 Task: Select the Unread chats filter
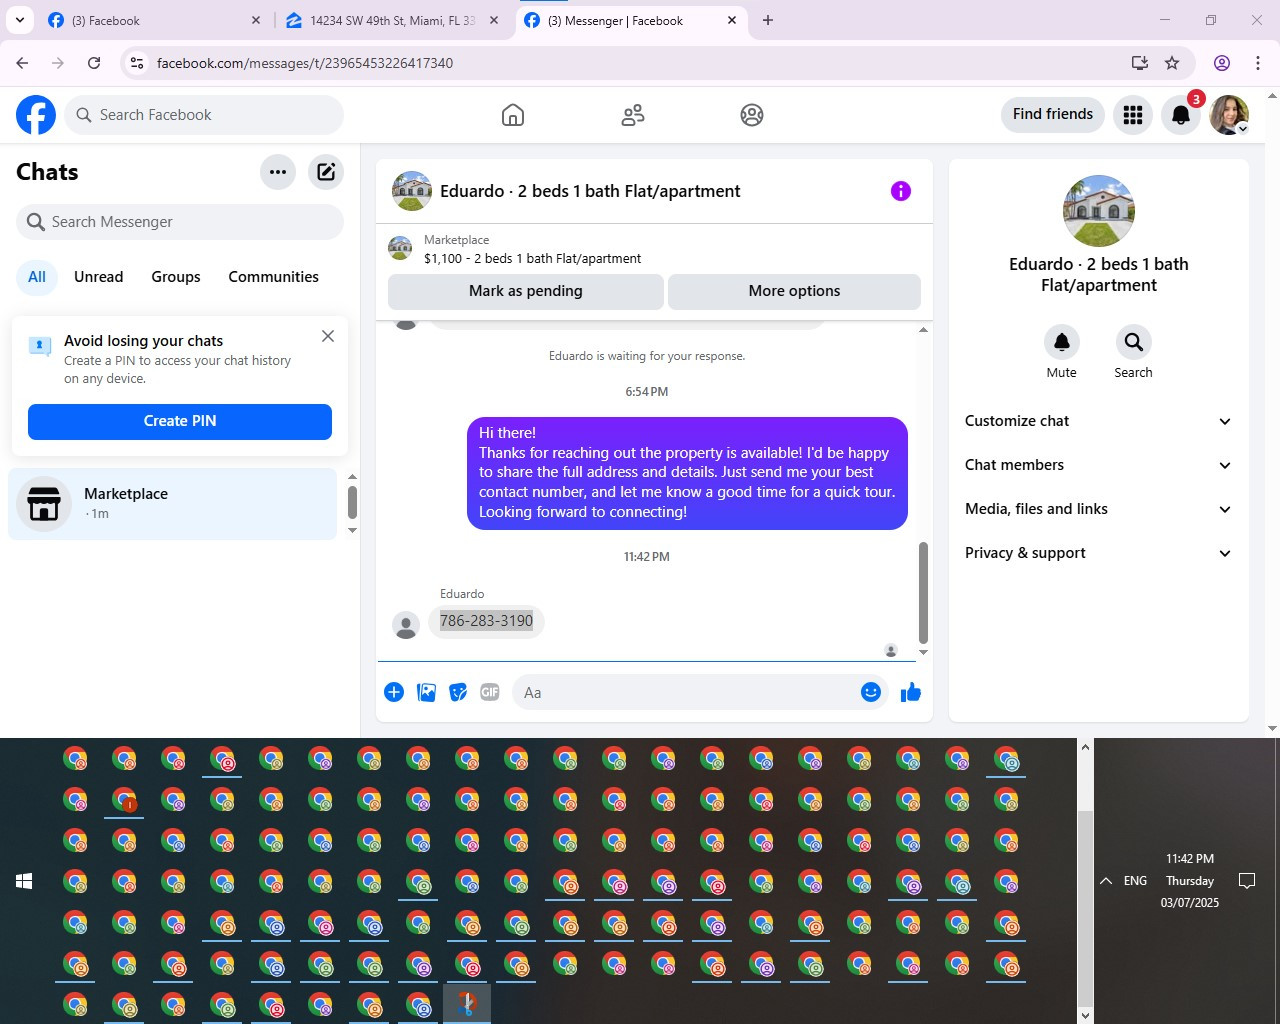tap(98, 277)
